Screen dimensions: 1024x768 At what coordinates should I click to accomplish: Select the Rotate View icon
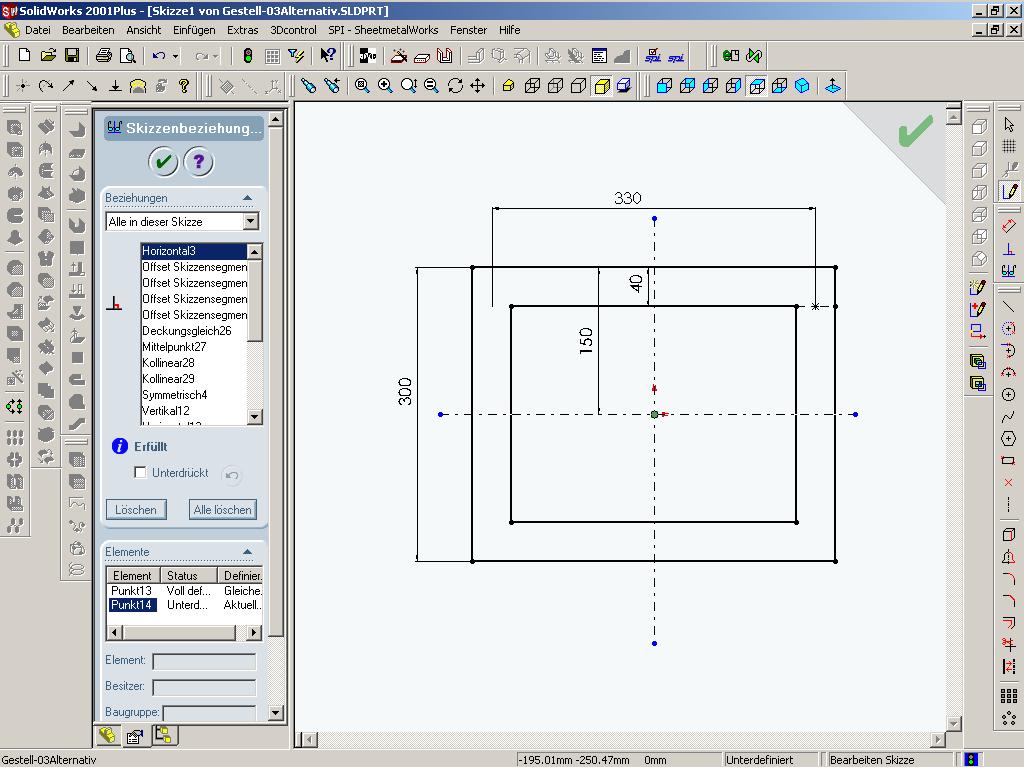[455, 86]
